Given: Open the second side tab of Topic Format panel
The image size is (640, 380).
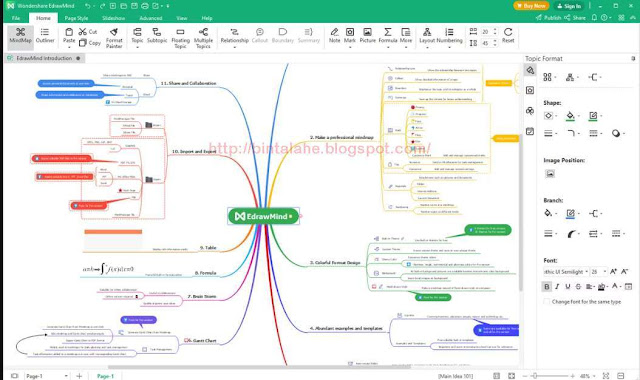Looking at the screenshot, I should tap(530, 90).
